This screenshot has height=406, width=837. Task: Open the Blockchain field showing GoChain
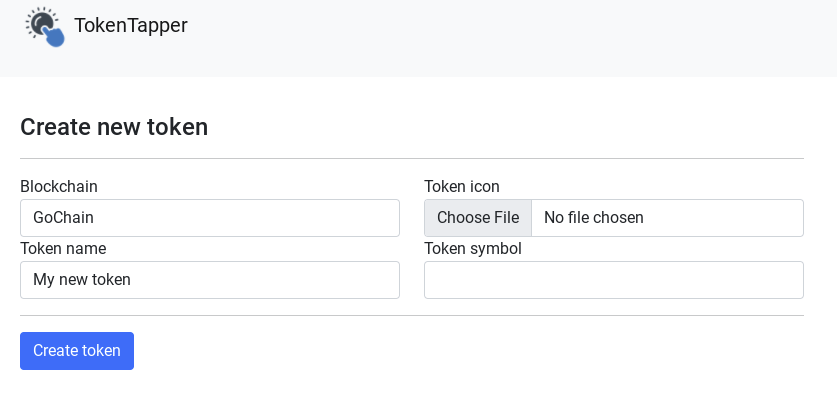pyautogui.click(x=210, y=218)
